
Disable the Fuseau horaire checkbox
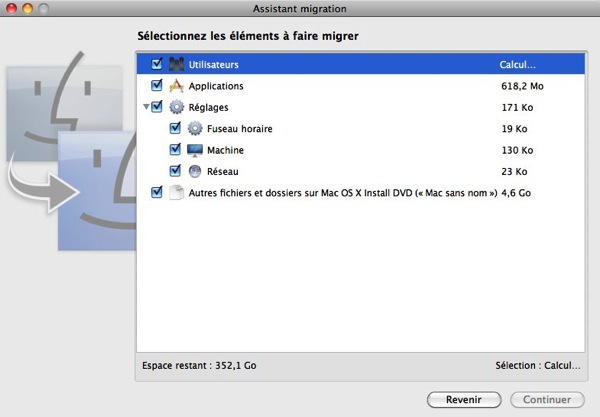pyautogui.click(x=176, y=129)
